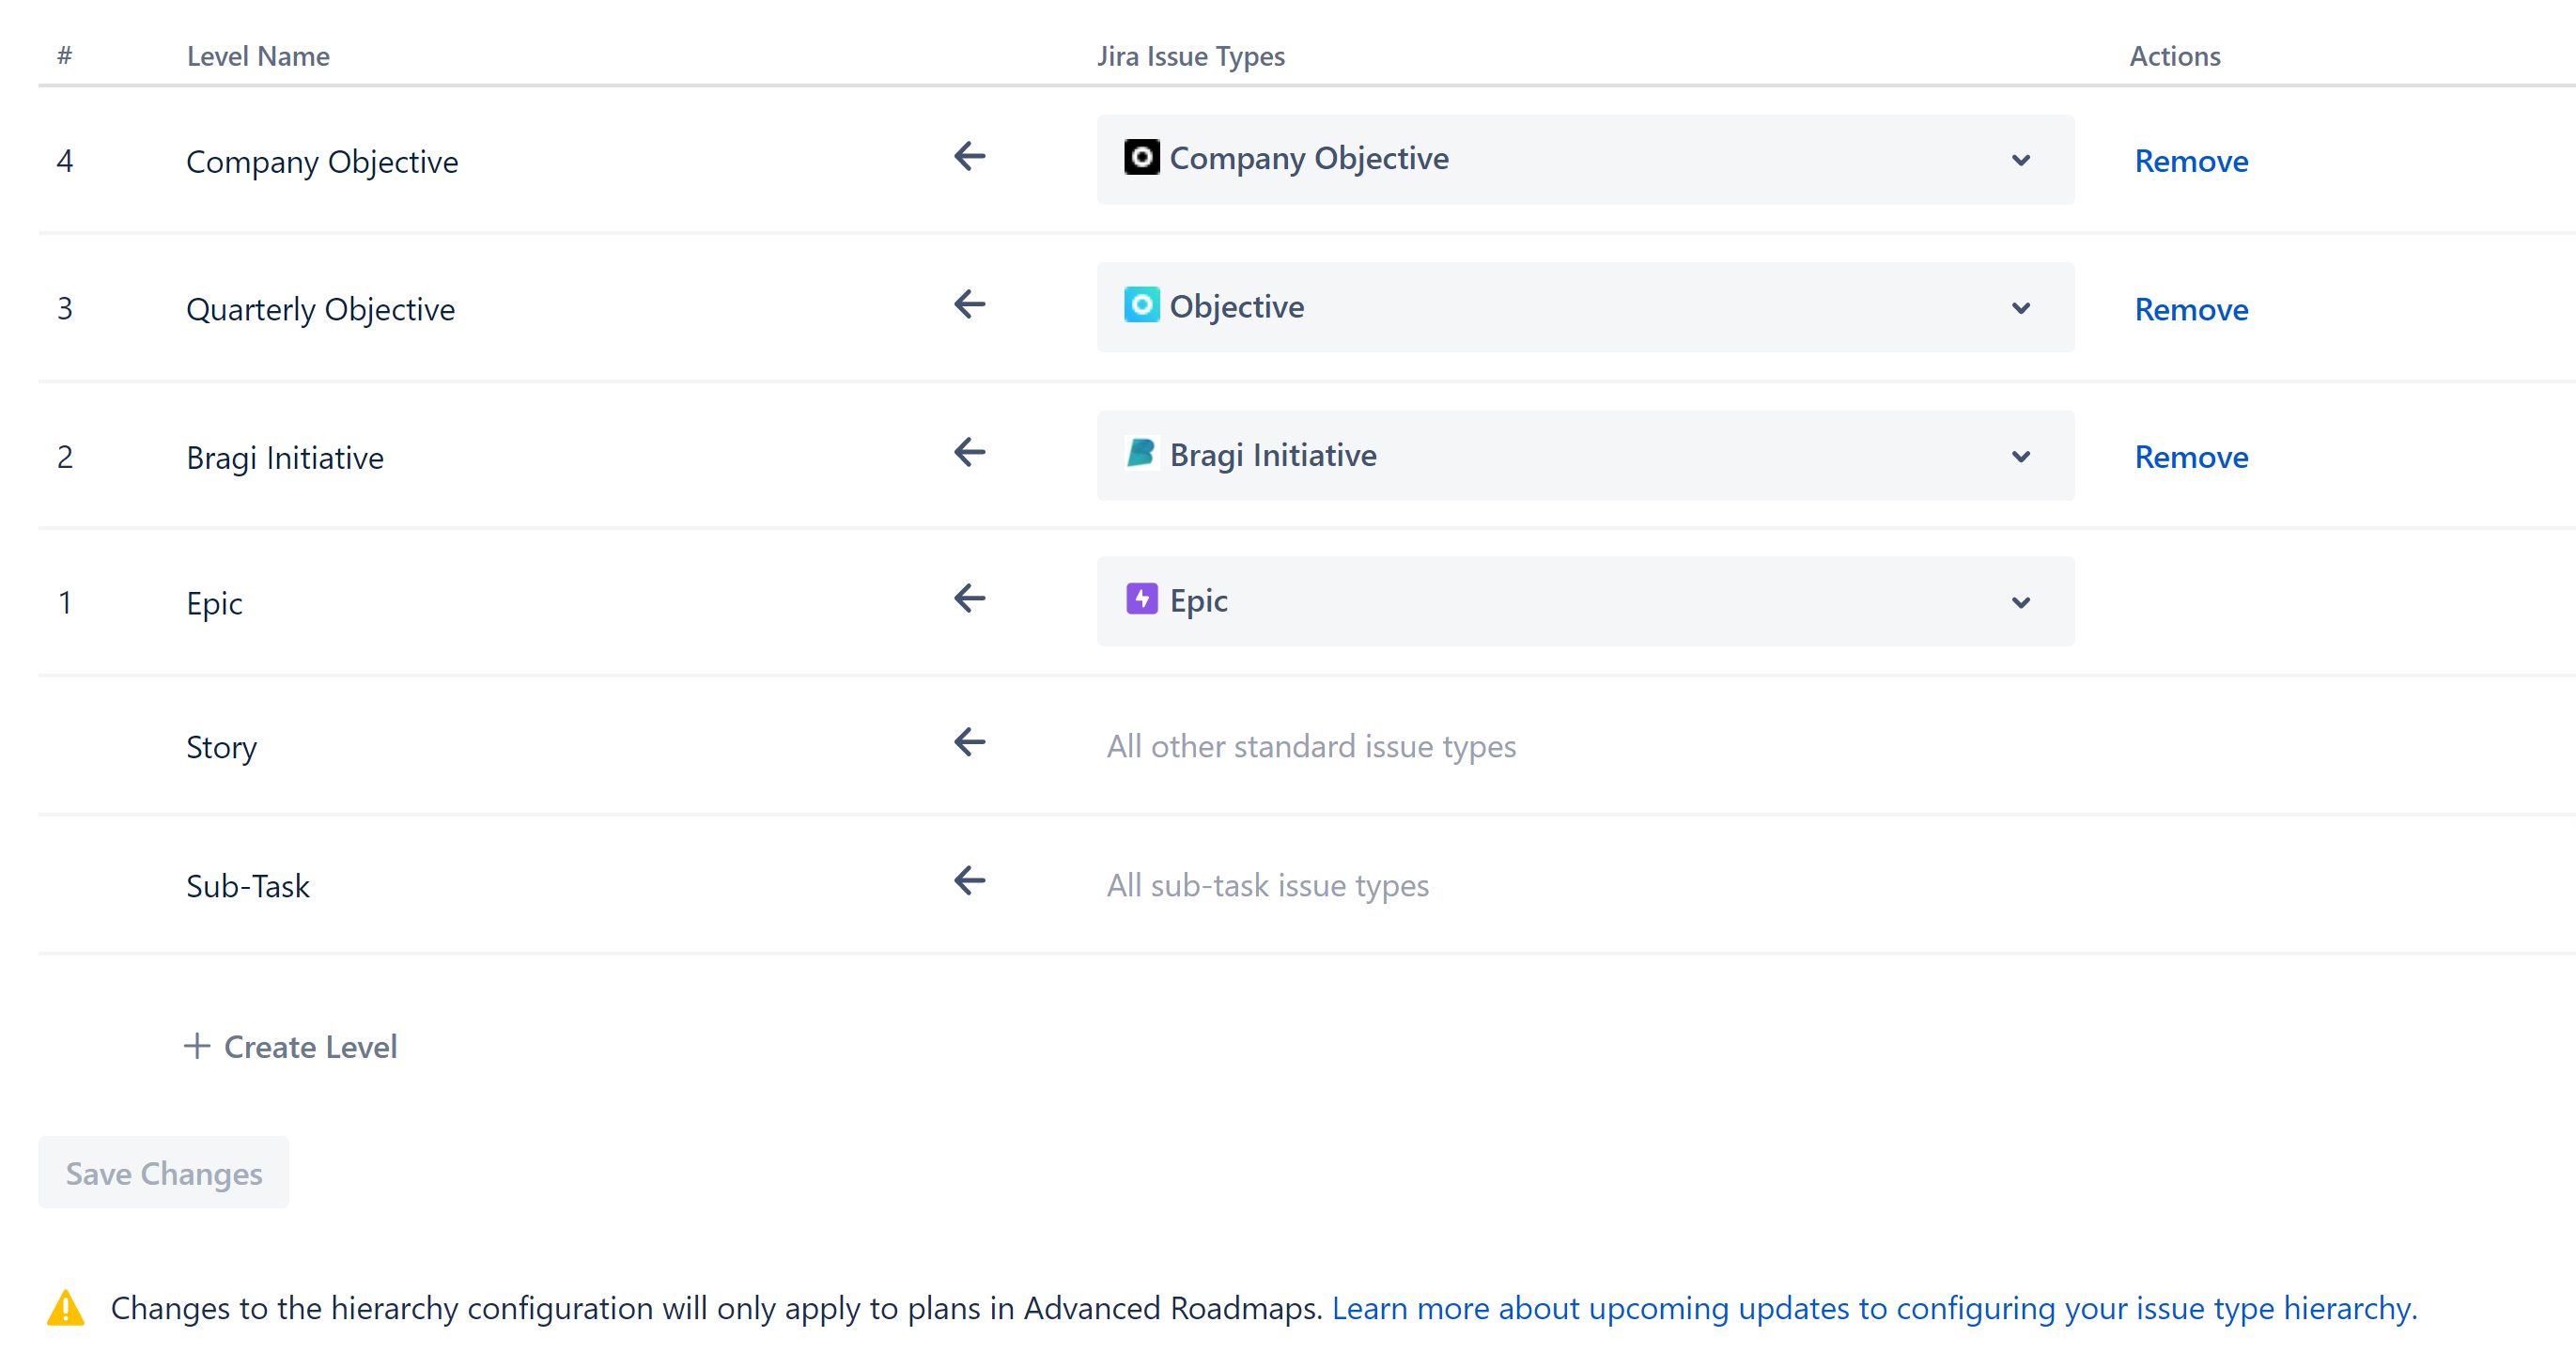Select the Story level name
Screen dimensions: 2576x1353
click(x=221, y=748)
